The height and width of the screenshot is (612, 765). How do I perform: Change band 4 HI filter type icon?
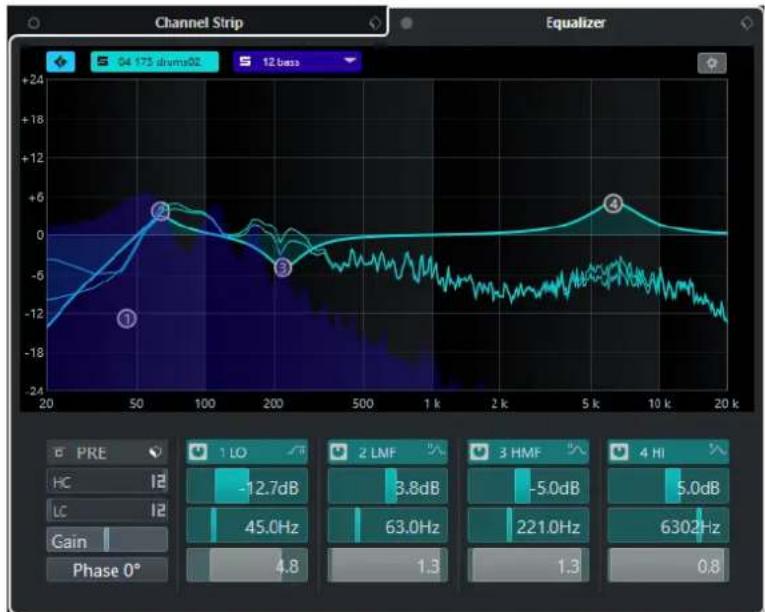coord(718,450)
